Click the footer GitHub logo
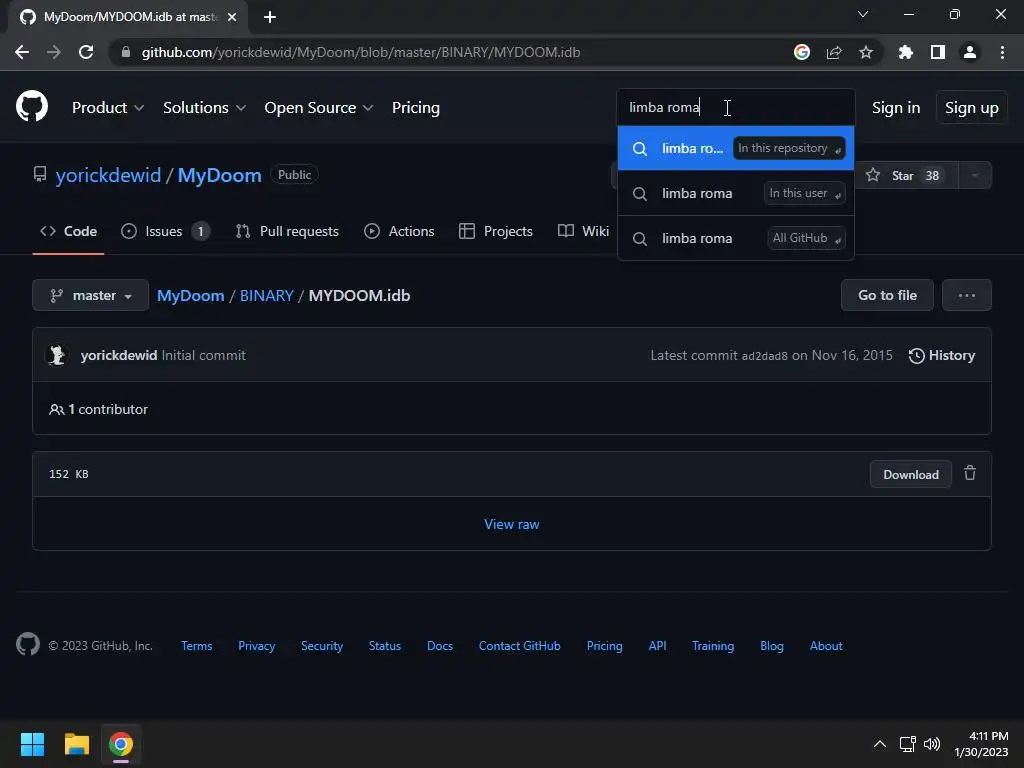The height and width of the screenshot is (768, 1024). click(x=28, y=645)
